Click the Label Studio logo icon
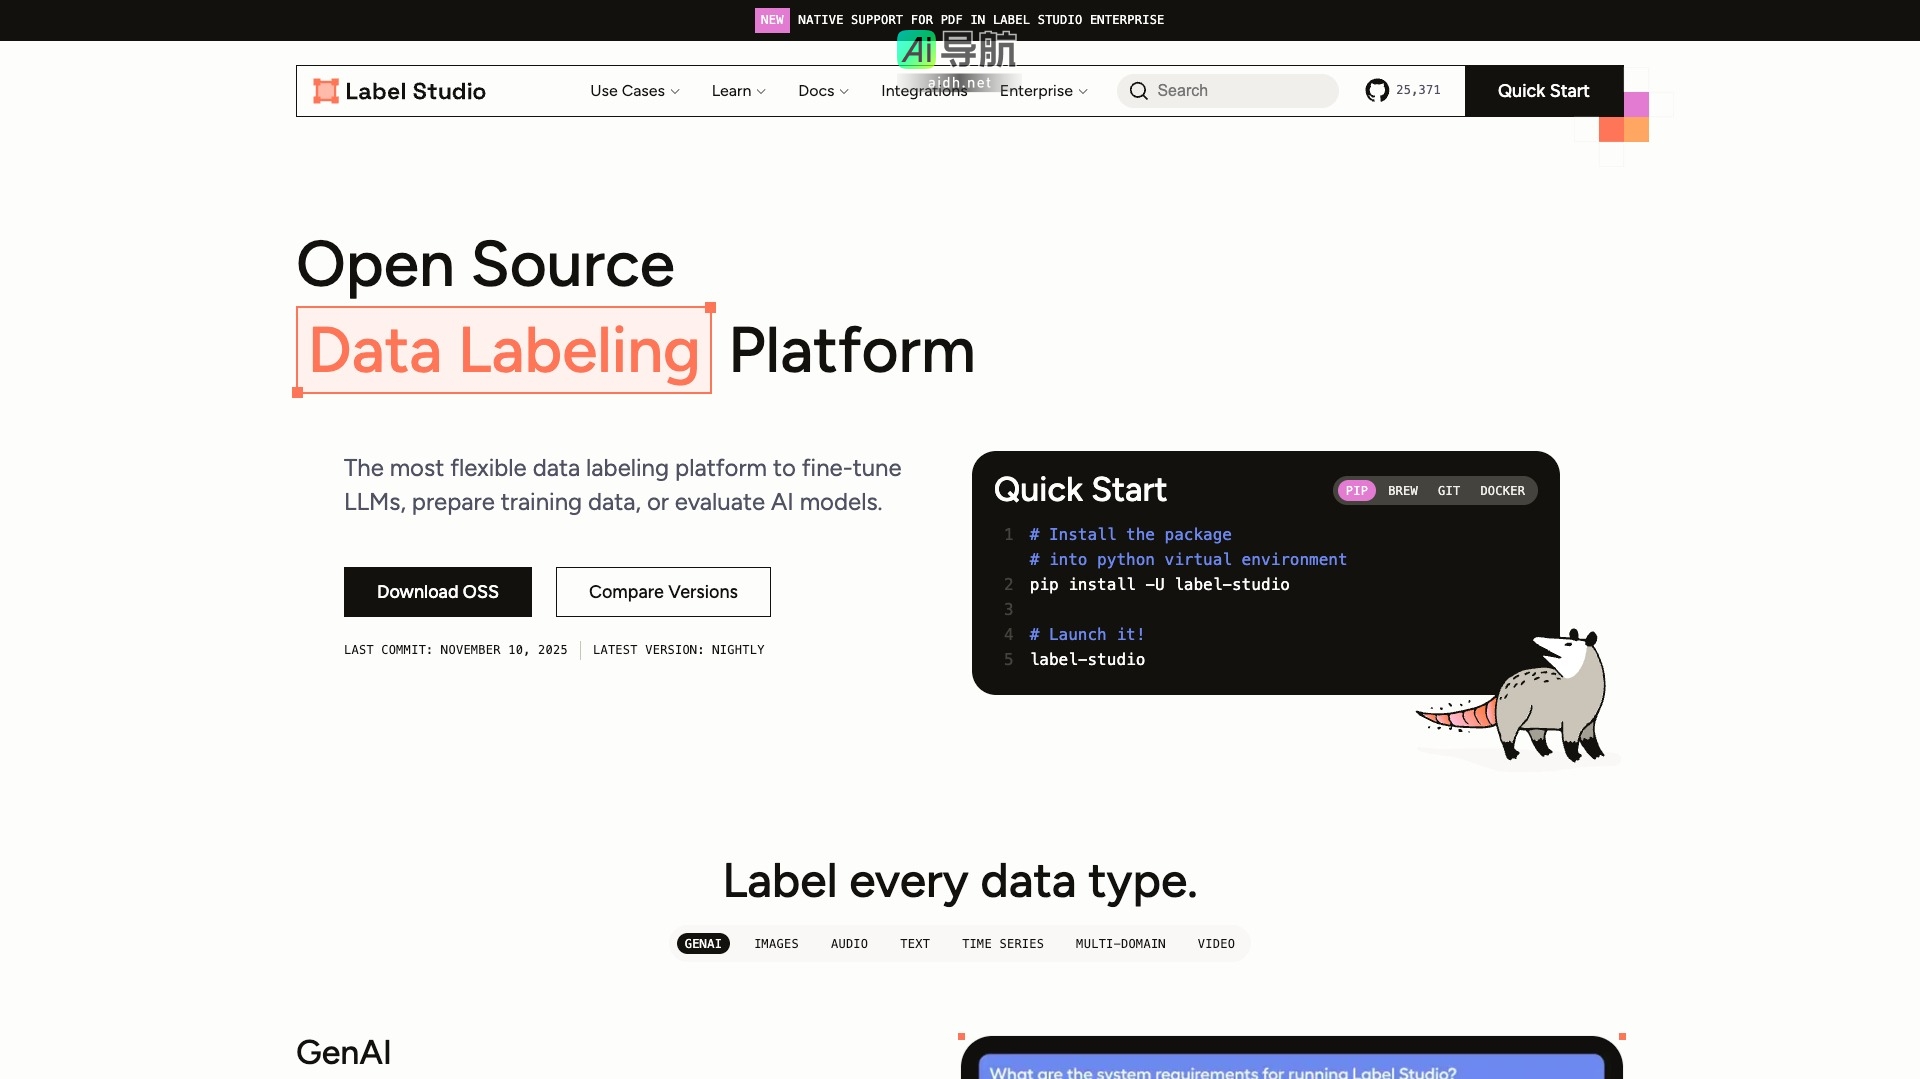The height and width of the screenshot is (1079, 1920). point(325,91)
